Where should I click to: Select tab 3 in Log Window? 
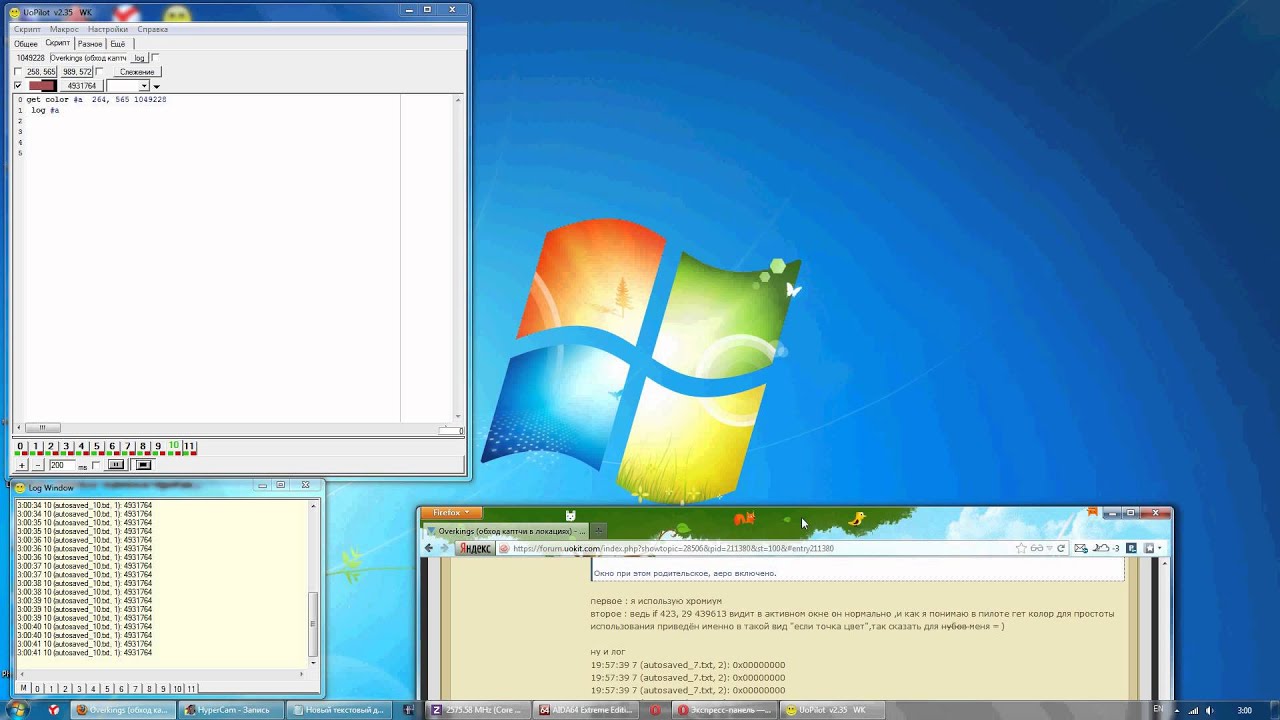click(x=79, y=689)
